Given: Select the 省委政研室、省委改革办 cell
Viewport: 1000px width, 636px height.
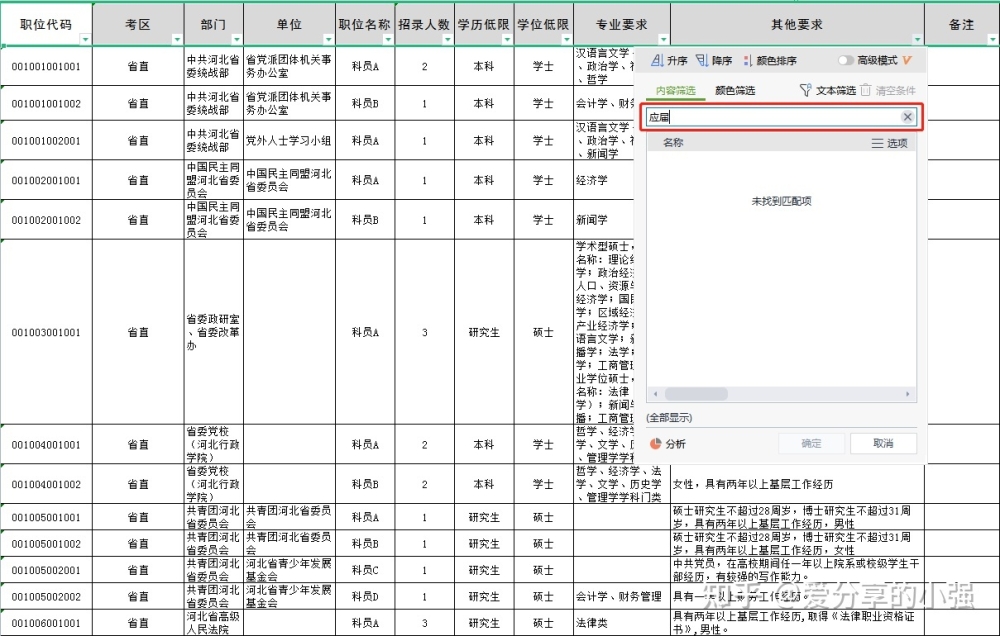Looking at the screenshot, I should (x=214, y=332).
